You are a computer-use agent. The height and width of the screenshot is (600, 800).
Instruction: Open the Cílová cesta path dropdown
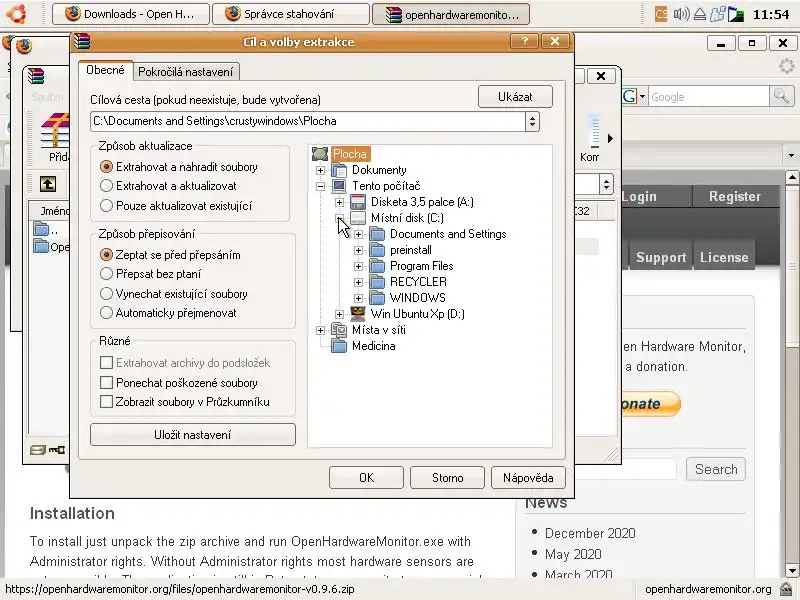(532, 121)
